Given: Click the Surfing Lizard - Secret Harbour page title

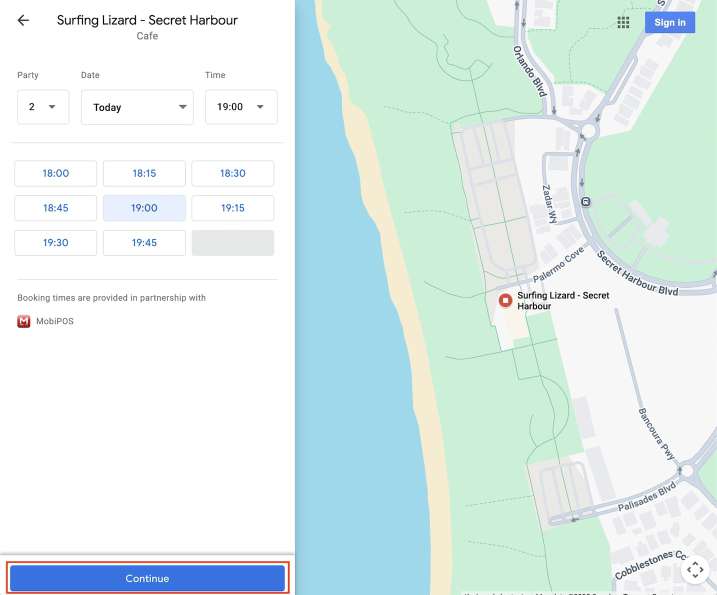Looking at the screenshot, I should pyautogui.click(x=147, y=20).
